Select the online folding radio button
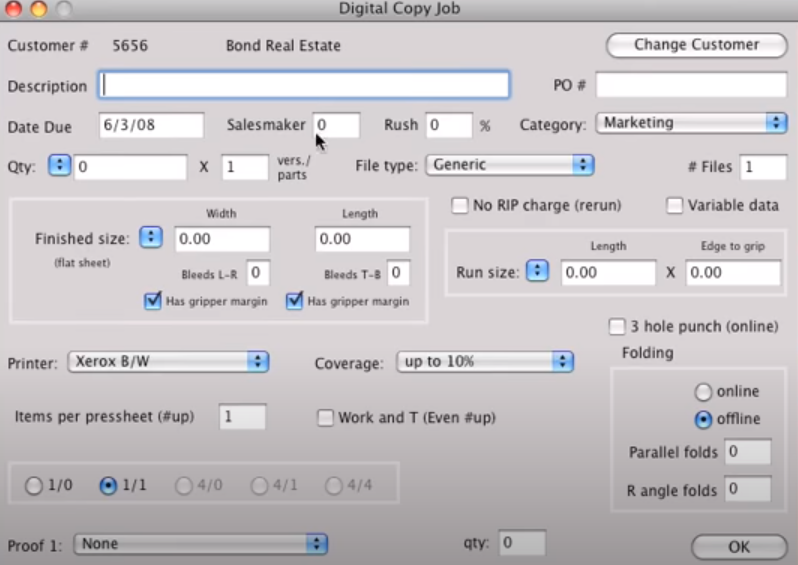This screenshot has width=798, height=565. pyautogui.click(x=703, y=392)
